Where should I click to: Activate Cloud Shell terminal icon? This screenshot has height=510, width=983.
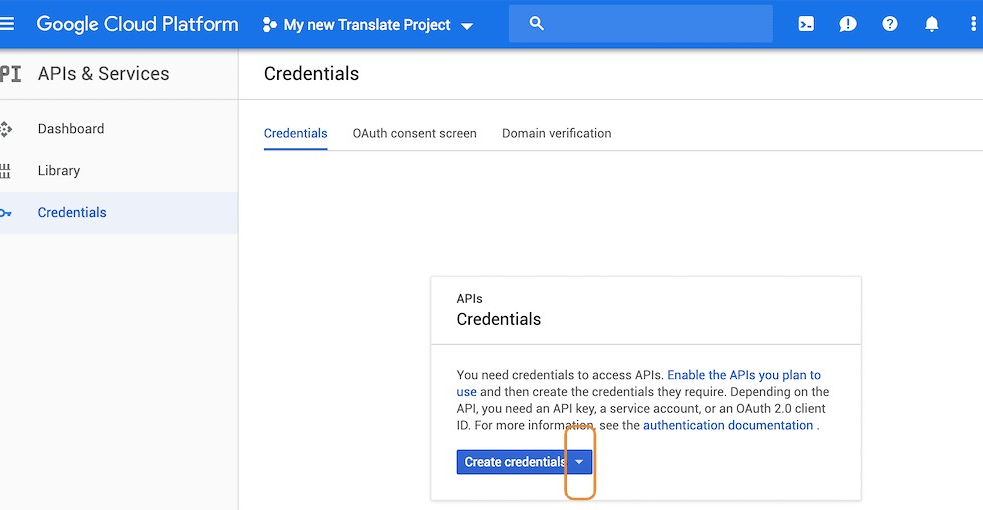806,24
